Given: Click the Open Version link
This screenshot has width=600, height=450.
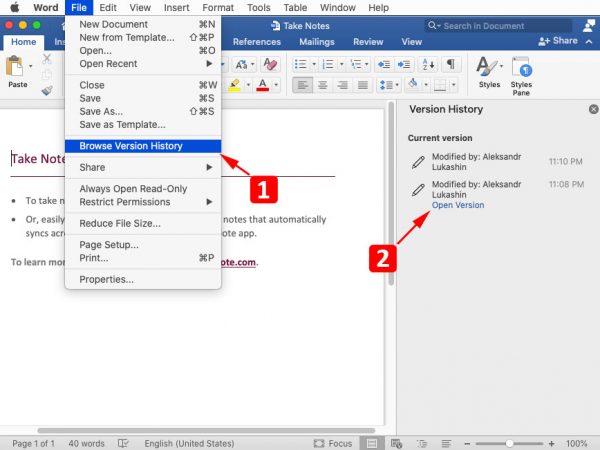Looking at the screenshot, I should tap(457, 205).
